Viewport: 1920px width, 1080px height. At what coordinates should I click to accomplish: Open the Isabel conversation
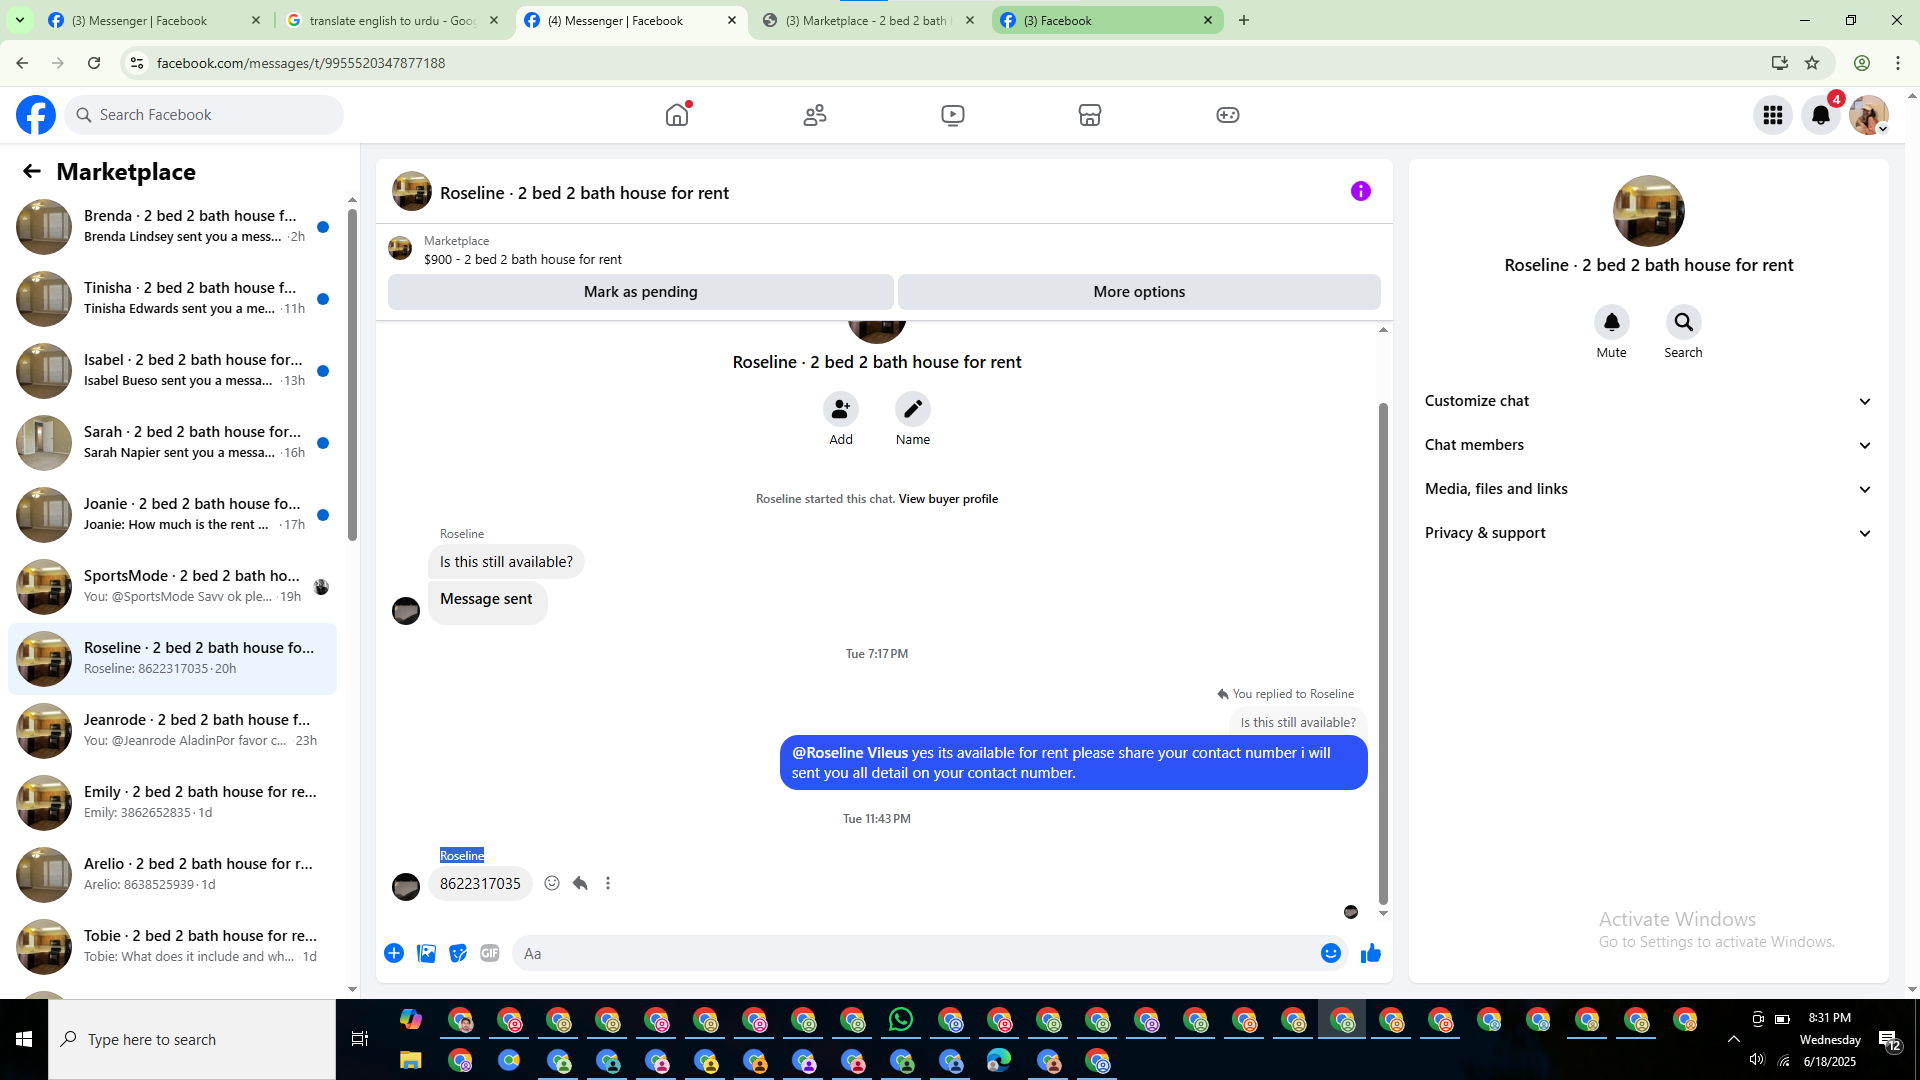click(x=172, y=371)
